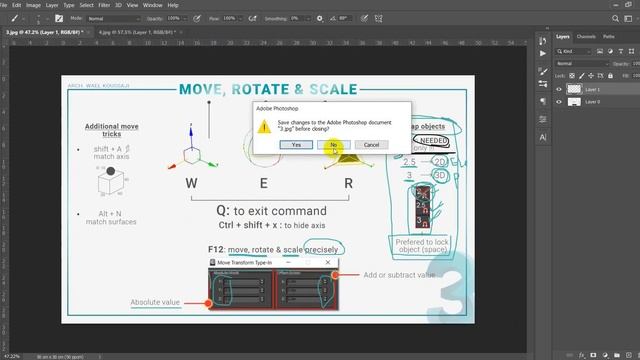640x360 pixels.
Task: Click No in the save changes dialog
Action: 333,145
